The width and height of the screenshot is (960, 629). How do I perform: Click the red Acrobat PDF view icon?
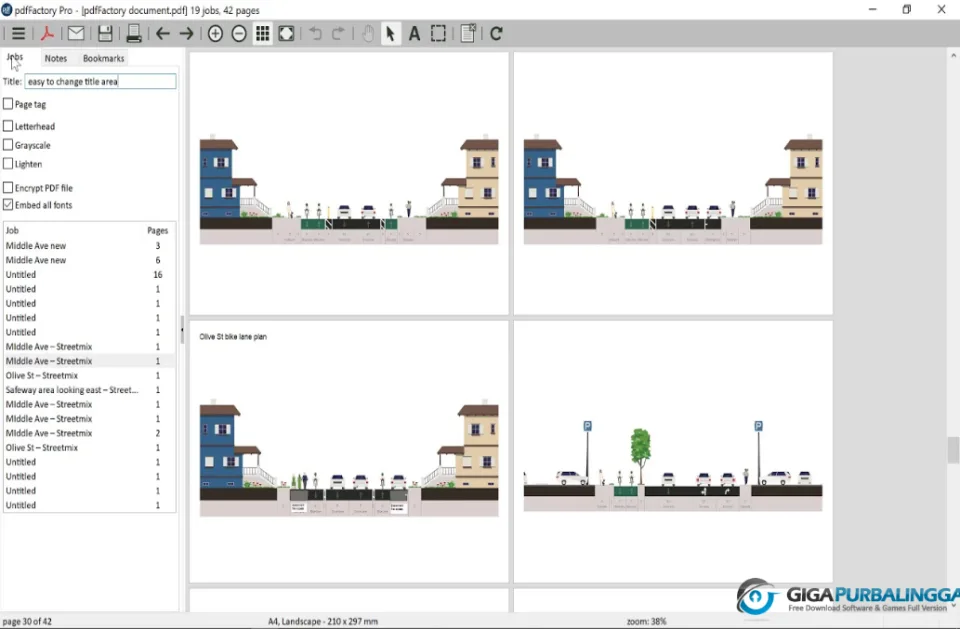pos(47,34)
